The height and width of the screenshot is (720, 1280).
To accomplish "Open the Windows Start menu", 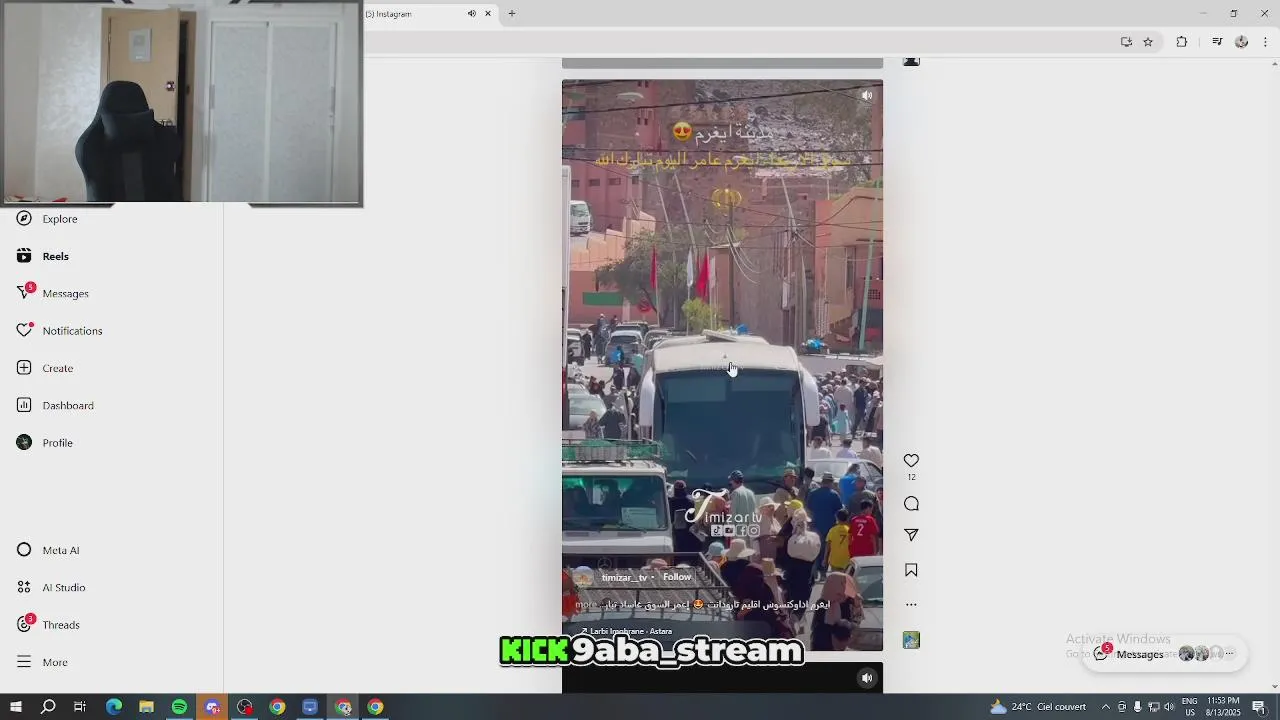I will 15,707.
